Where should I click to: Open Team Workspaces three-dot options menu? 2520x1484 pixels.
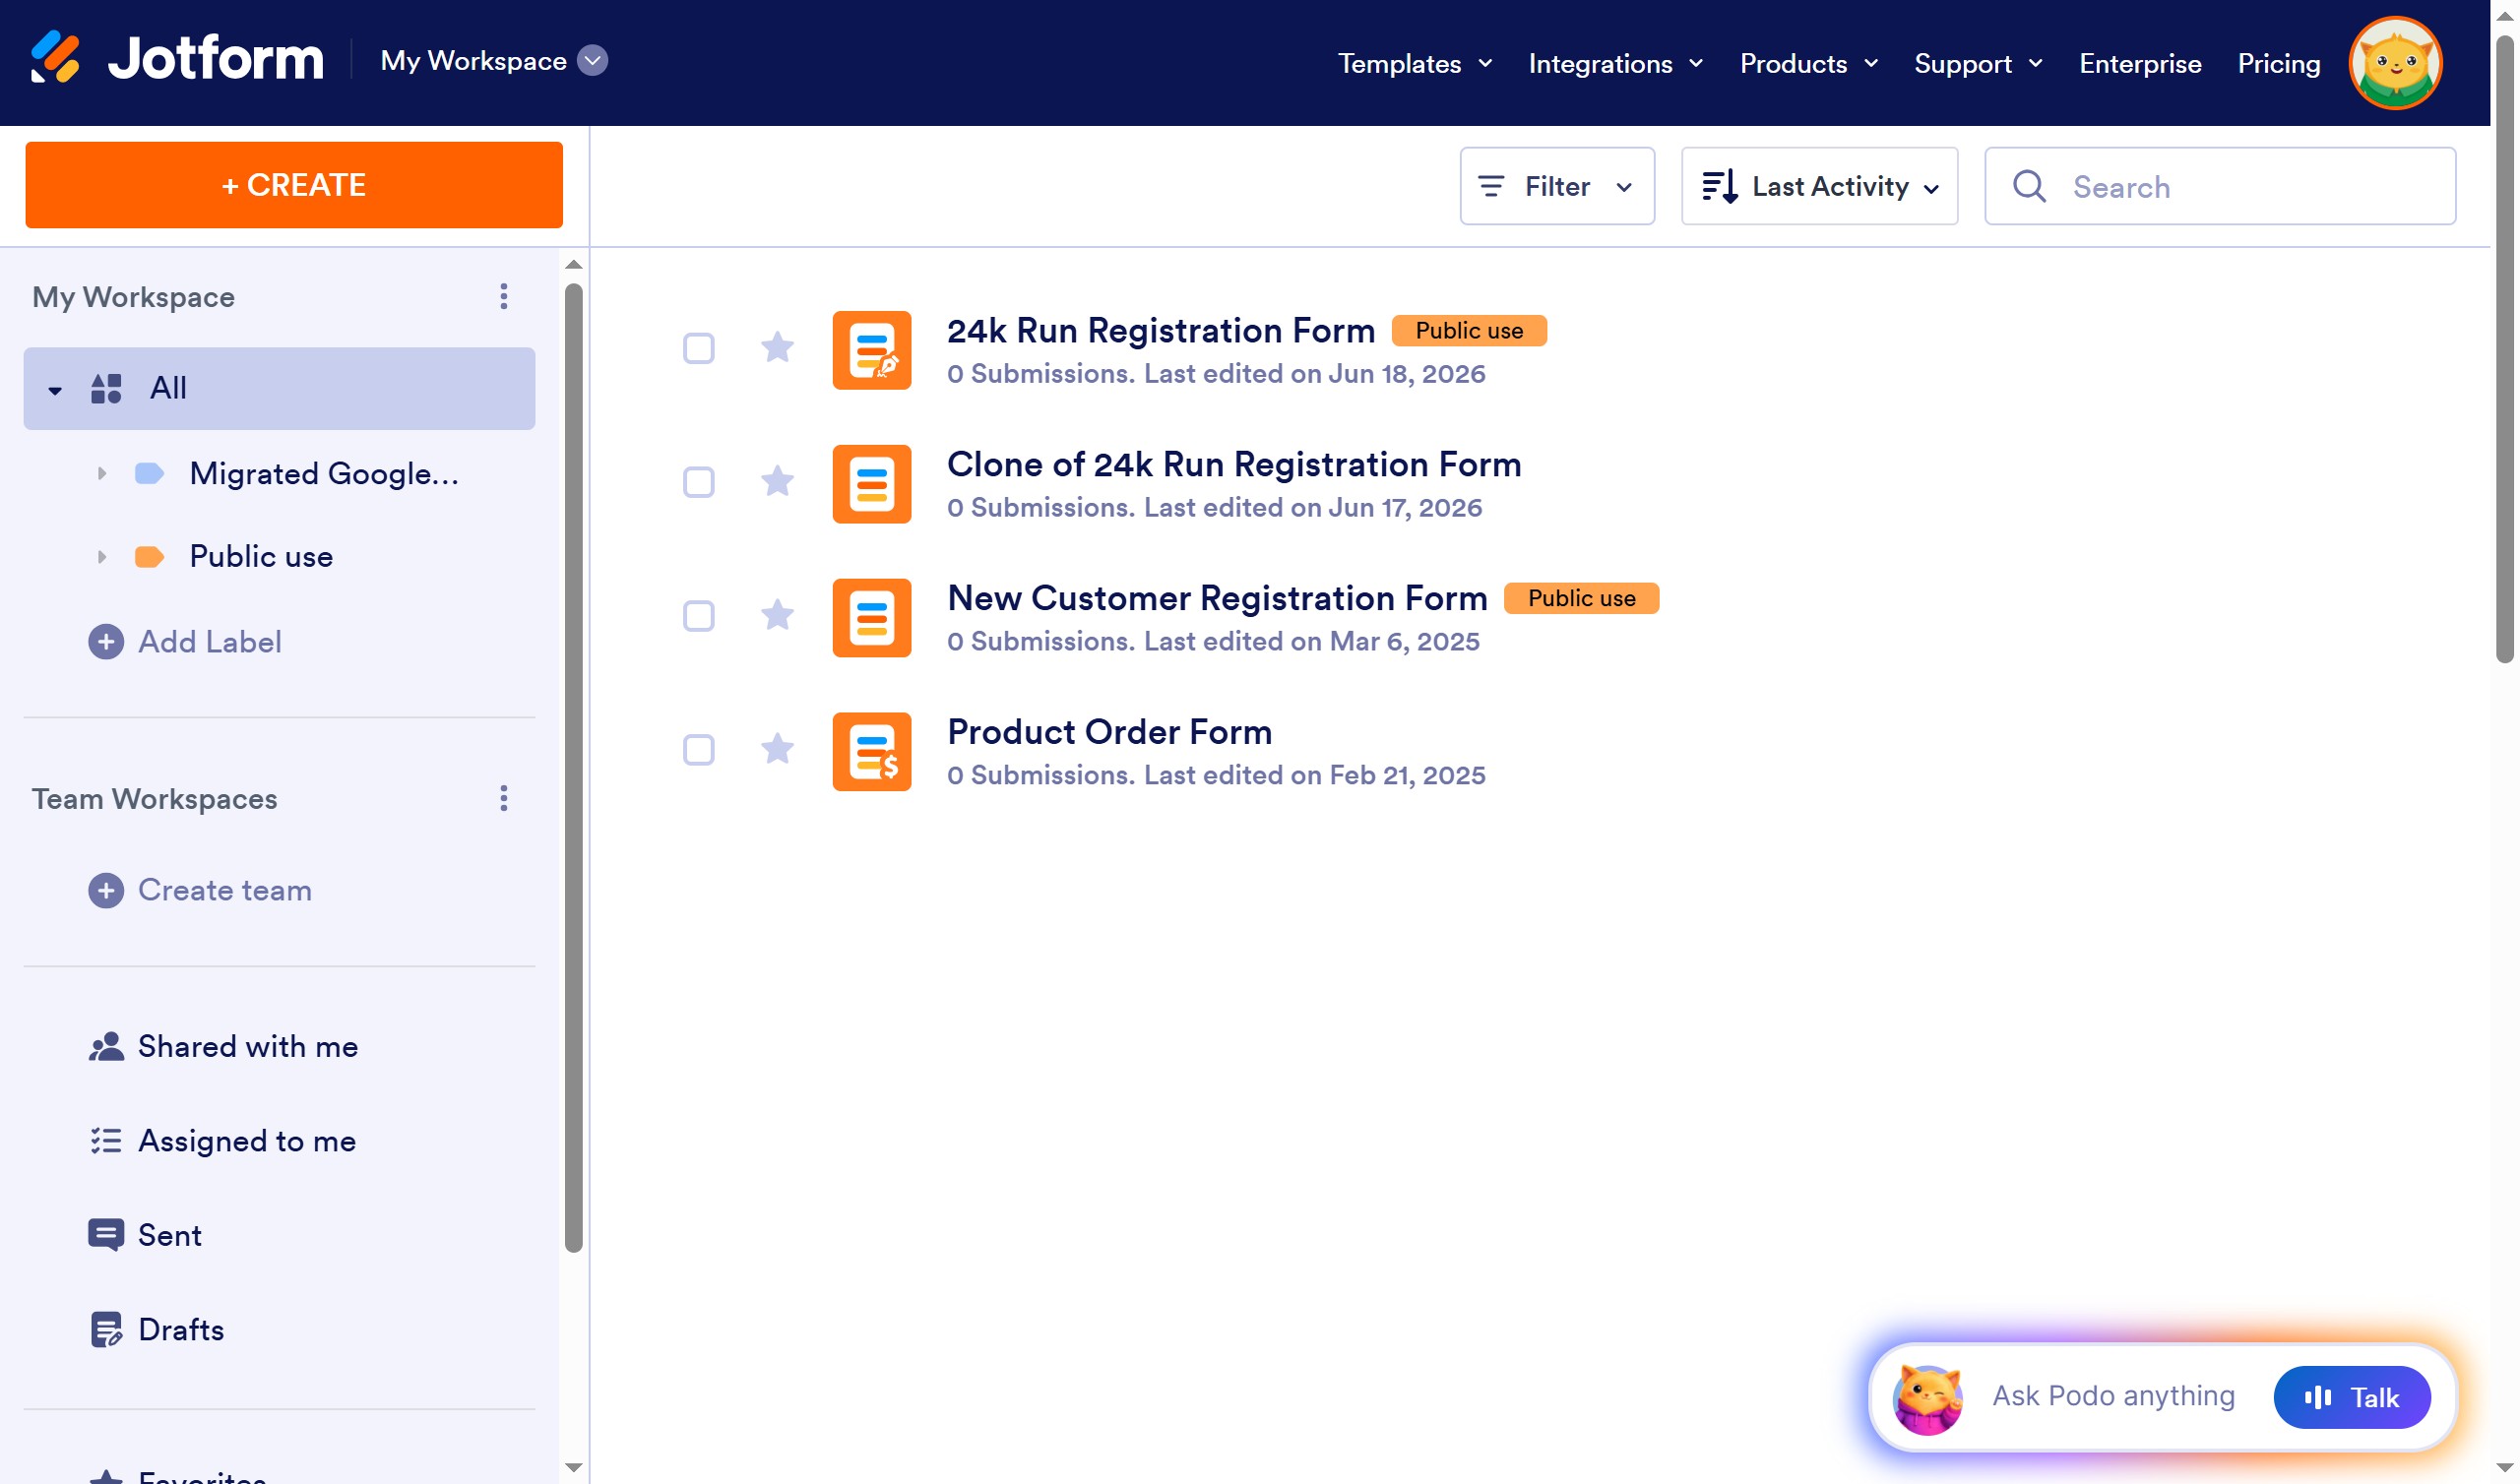504,798
